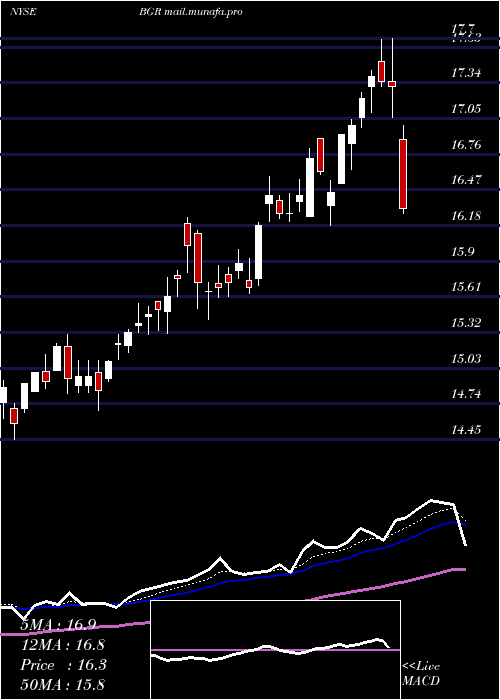Click the BGR mail.munafa.pro title text
The height and width of the screenshot is (700, 500).
pyautogui.click(x=191, y=12)
